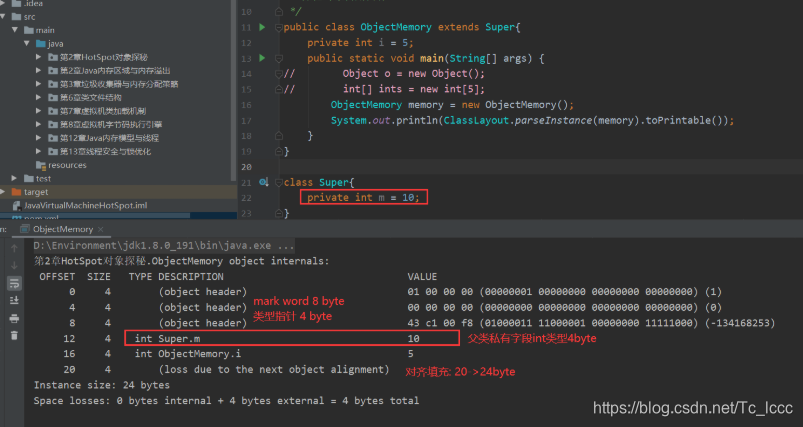This screenshot has height=427, width=803.
Task: Click the Down stack trace arrow in Run panel
Action: point(14,265)
